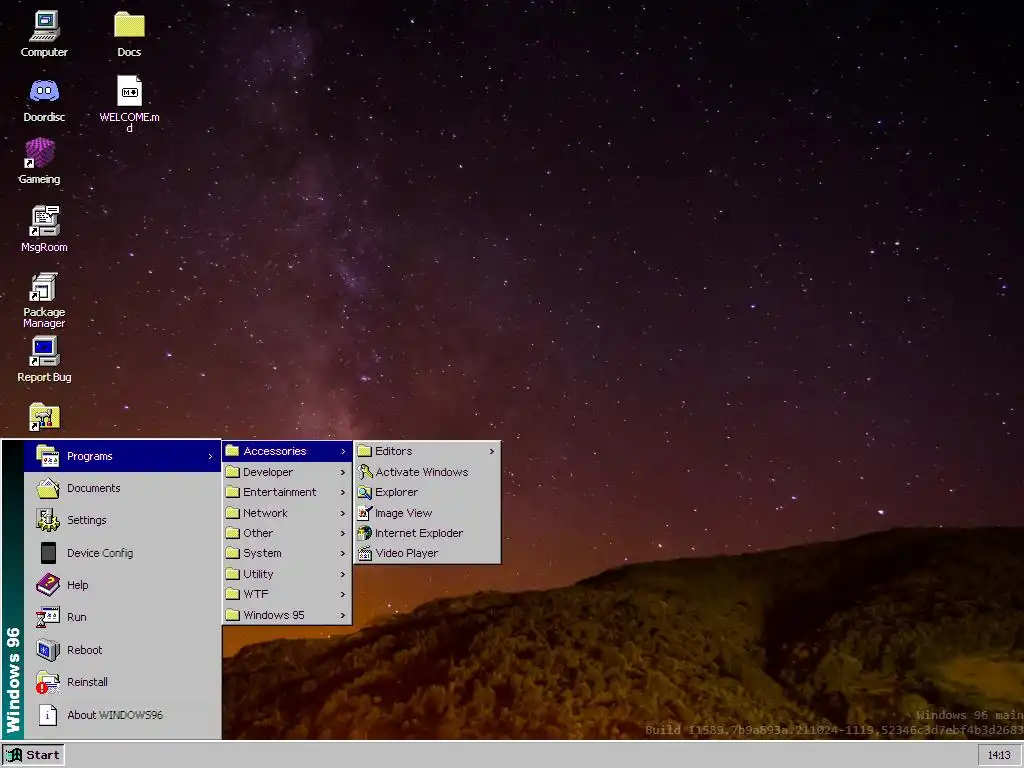1024x768 pixels.
Task: Expand the Accessories submenu chevron
Action: click(x=343, y=451)
